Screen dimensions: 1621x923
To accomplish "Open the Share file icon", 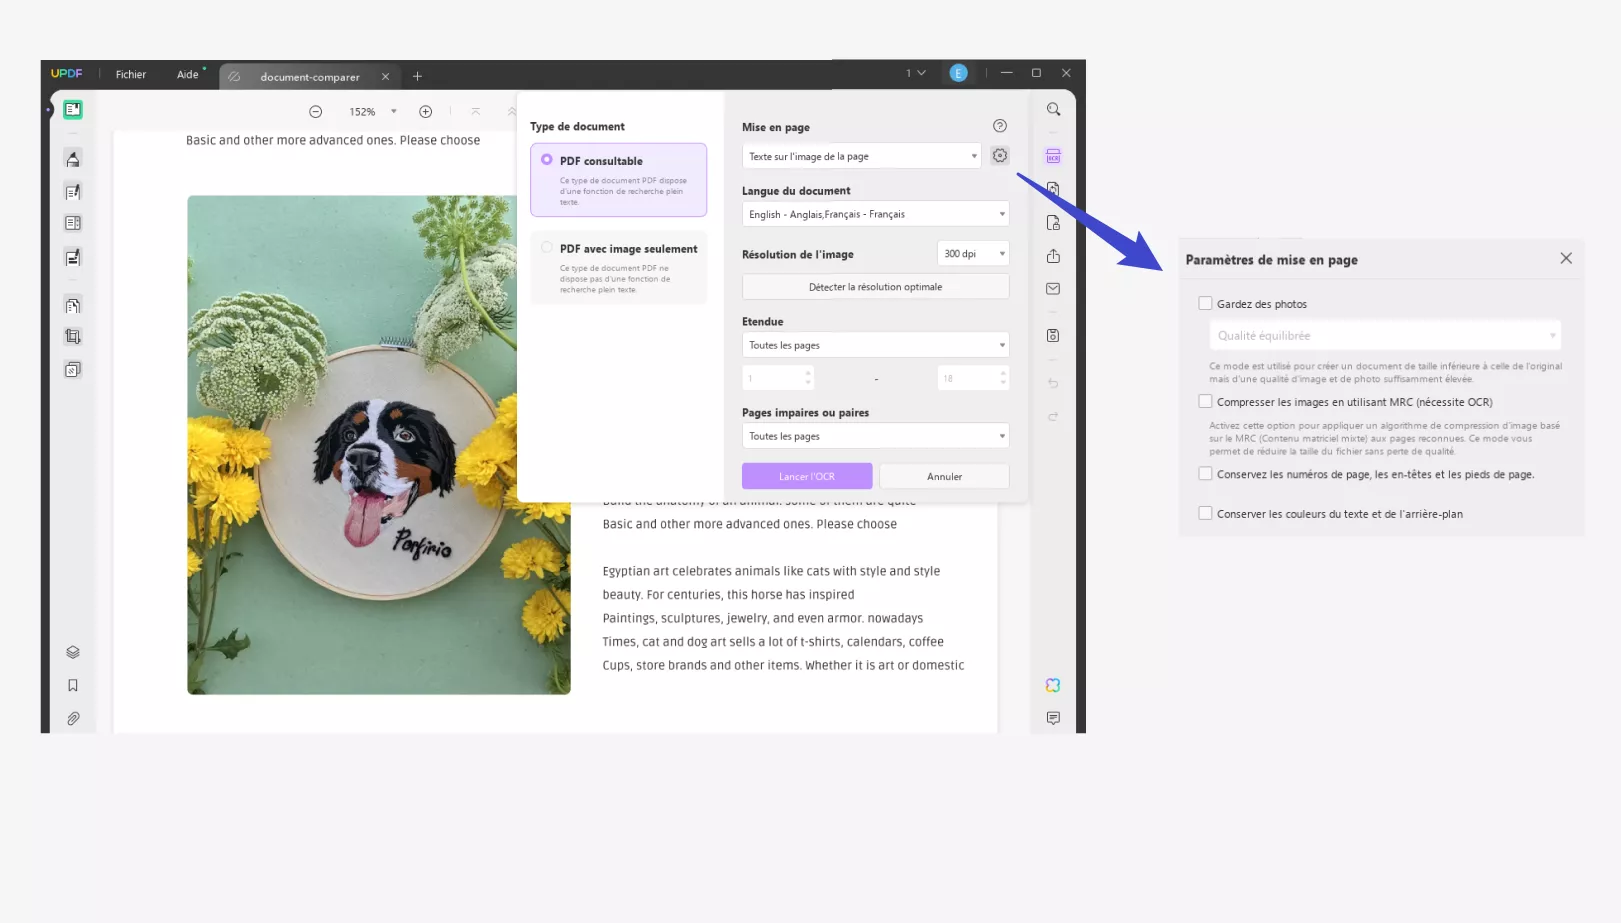I will click(1054, 256).
